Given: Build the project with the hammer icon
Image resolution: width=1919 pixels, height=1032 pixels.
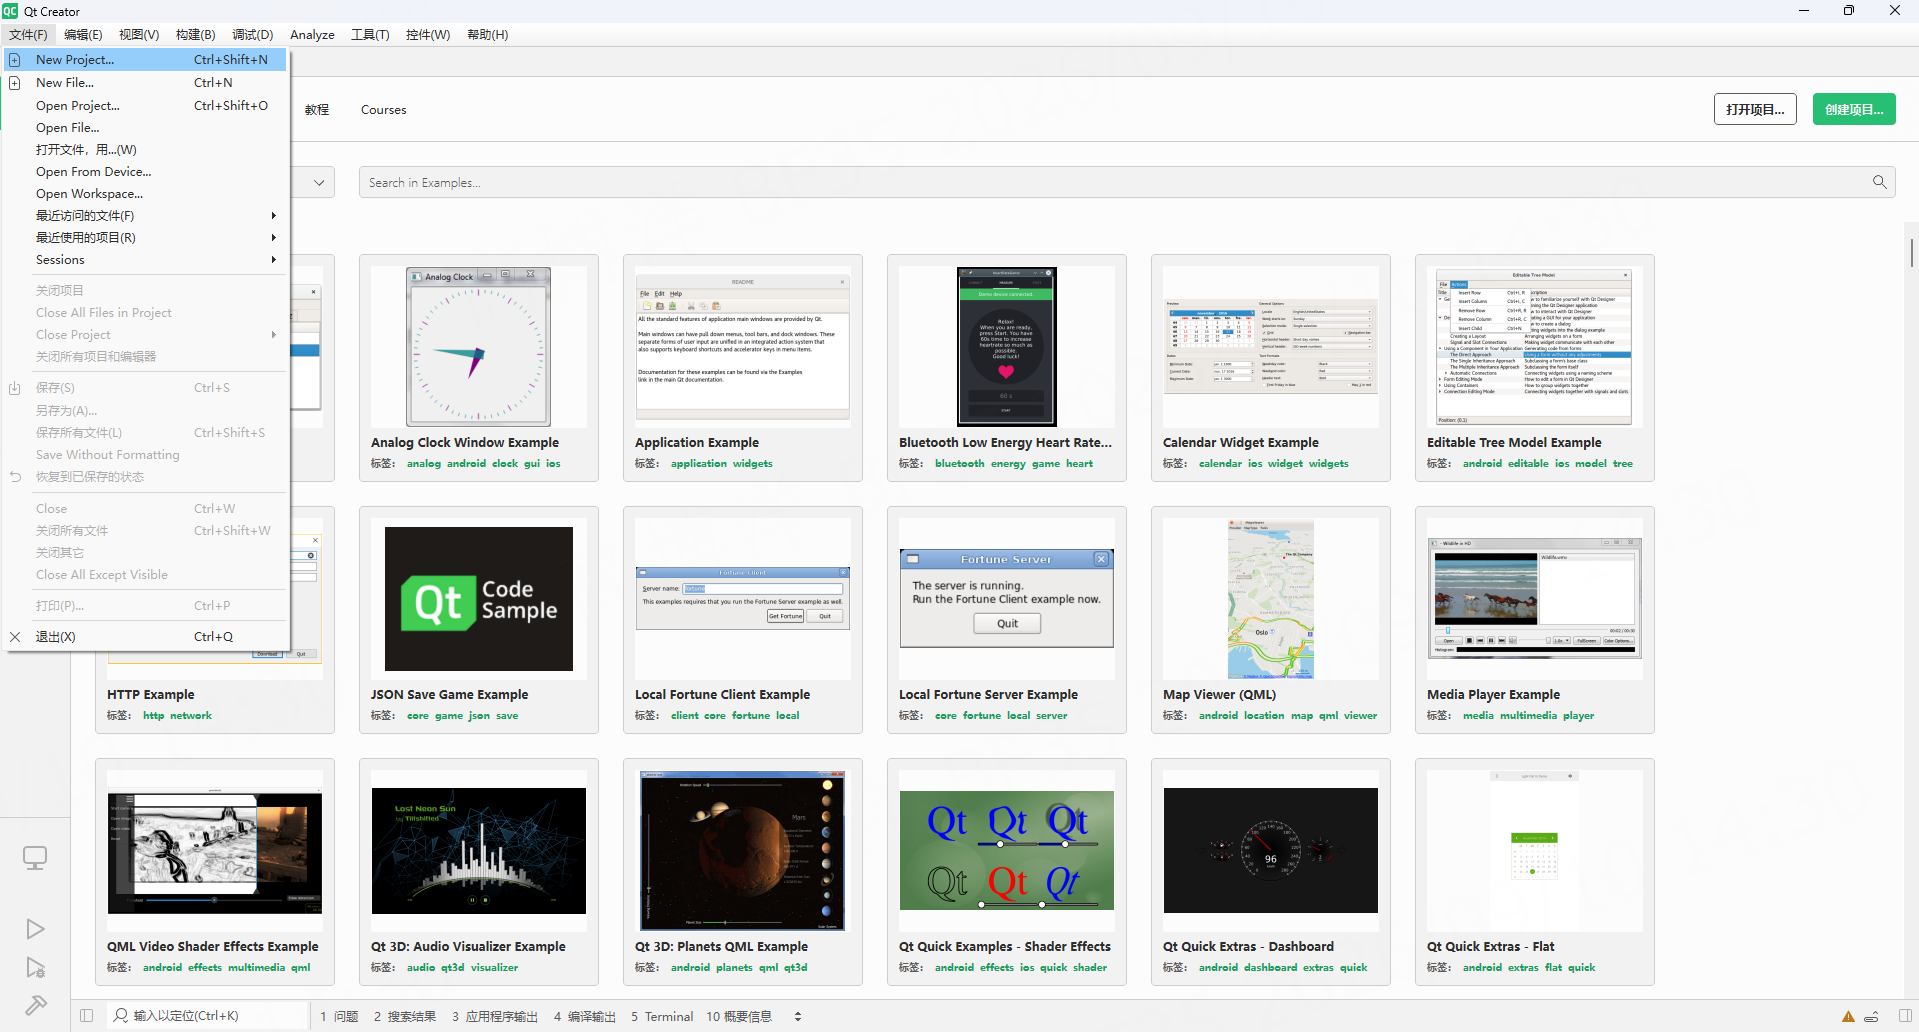Looking at the screenshot, I should 35,1005.
